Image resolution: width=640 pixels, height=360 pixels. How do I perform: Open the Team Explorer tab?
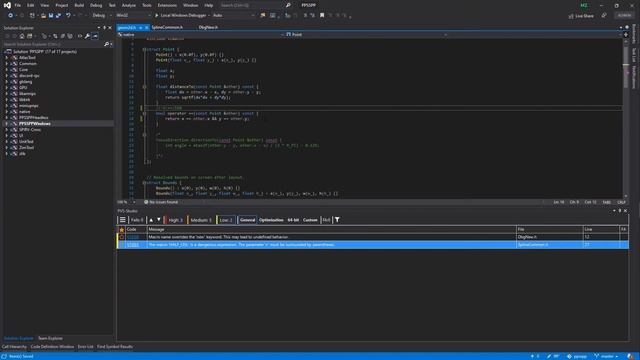pos(50,338)
